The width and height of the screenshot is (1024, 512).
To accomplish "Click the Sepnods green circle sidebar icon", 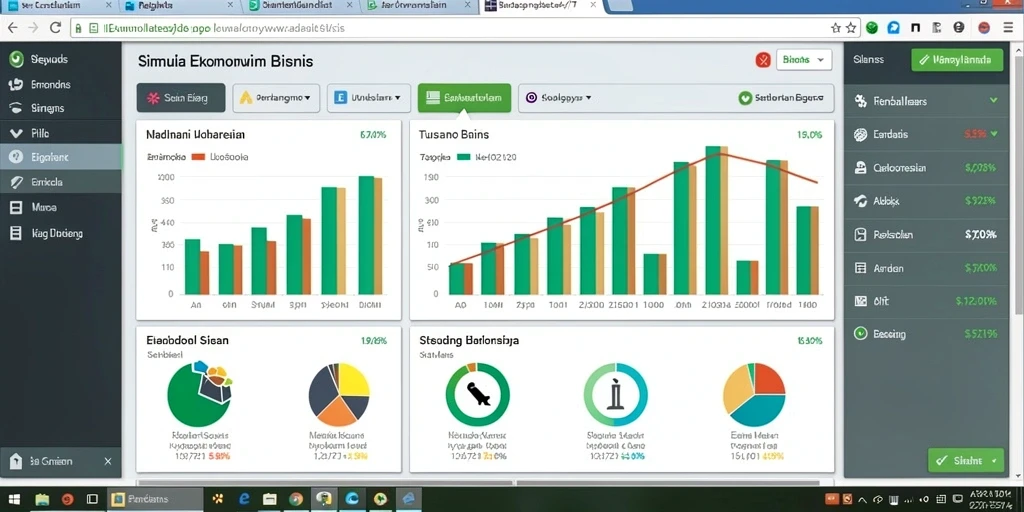I will [x=16, y=59].
